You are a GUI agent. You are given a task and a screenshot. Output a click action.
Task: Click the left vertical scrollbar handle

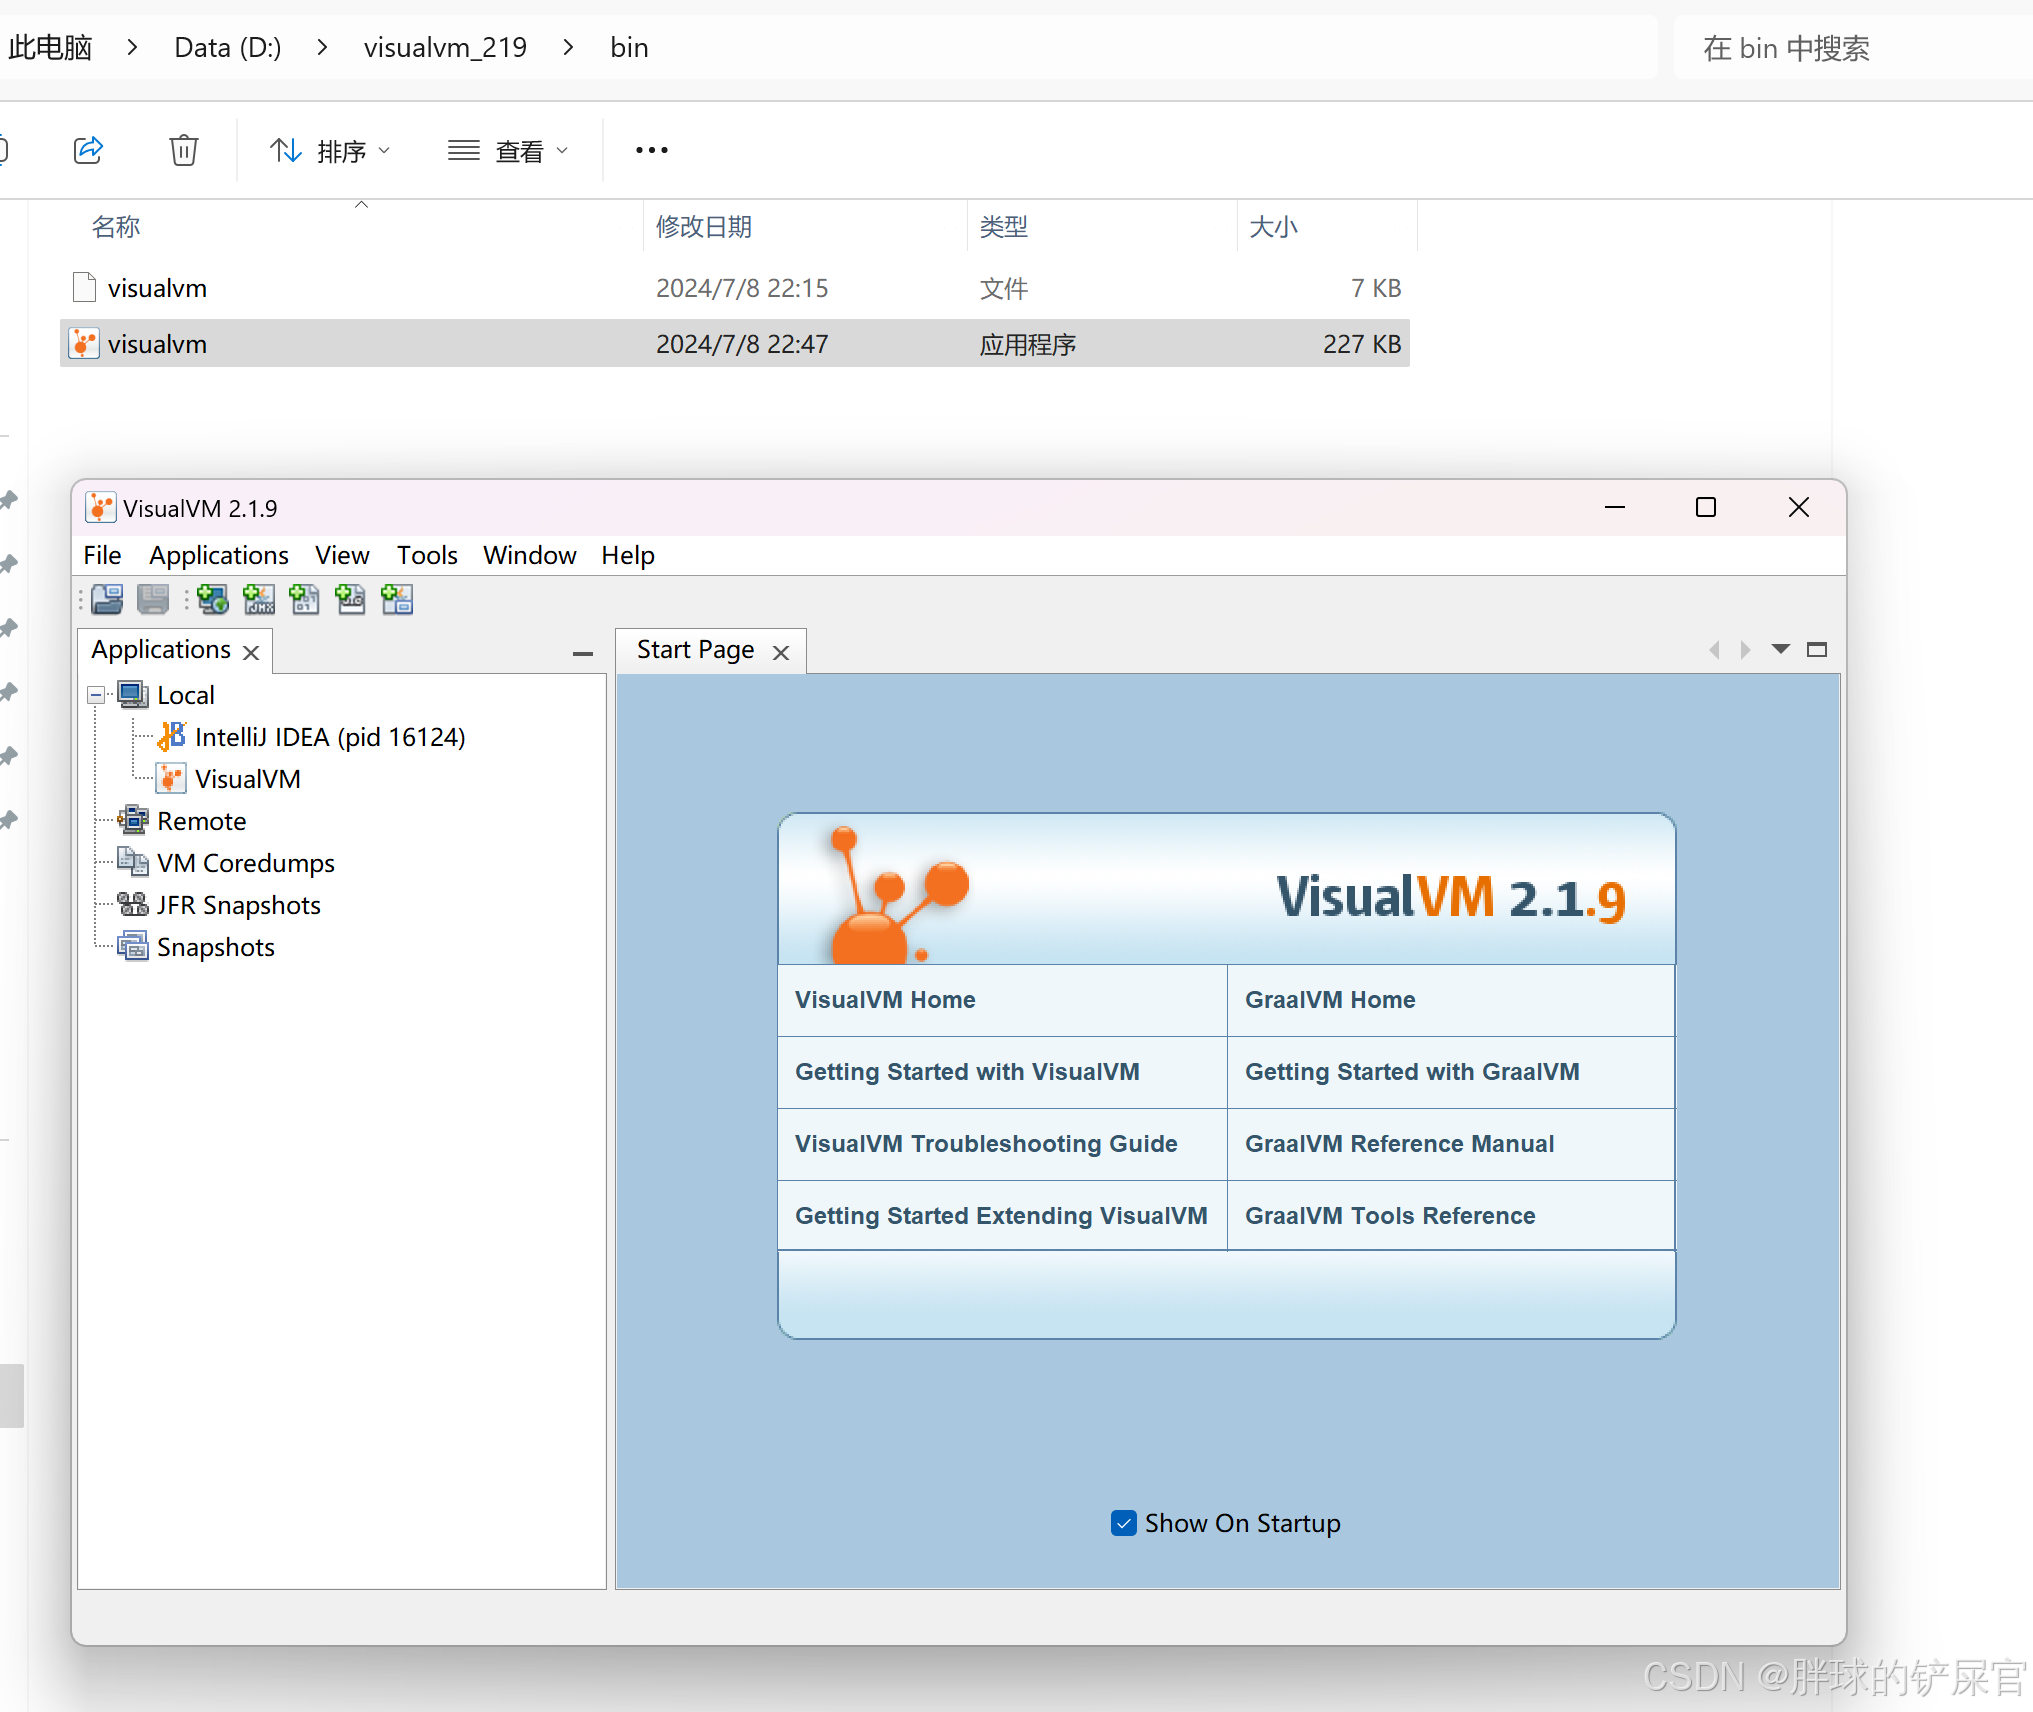pos(12,1397)
